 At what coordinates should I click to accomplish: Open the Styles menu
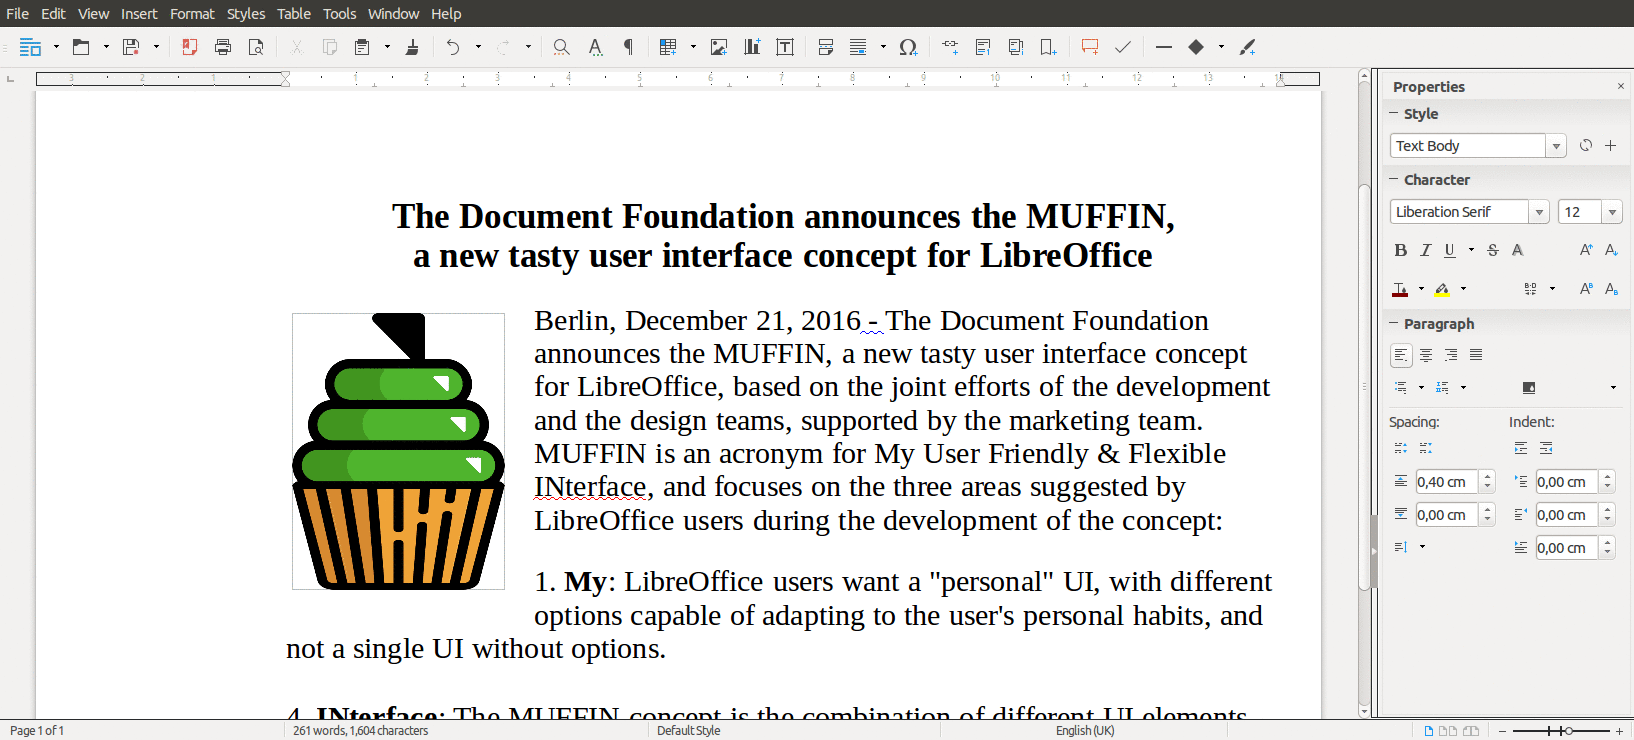pos(246,14)
